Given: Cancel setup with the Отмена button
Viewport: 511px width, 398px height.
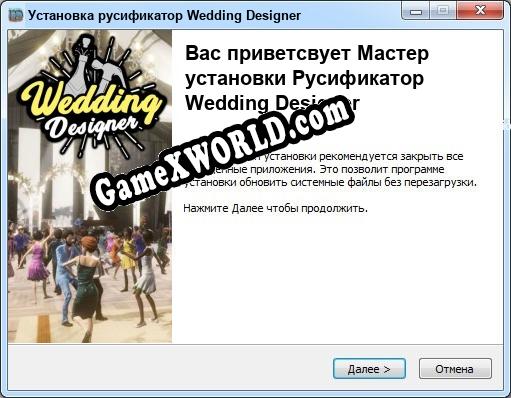Looking at the screenshot, I should click(455, 369).
